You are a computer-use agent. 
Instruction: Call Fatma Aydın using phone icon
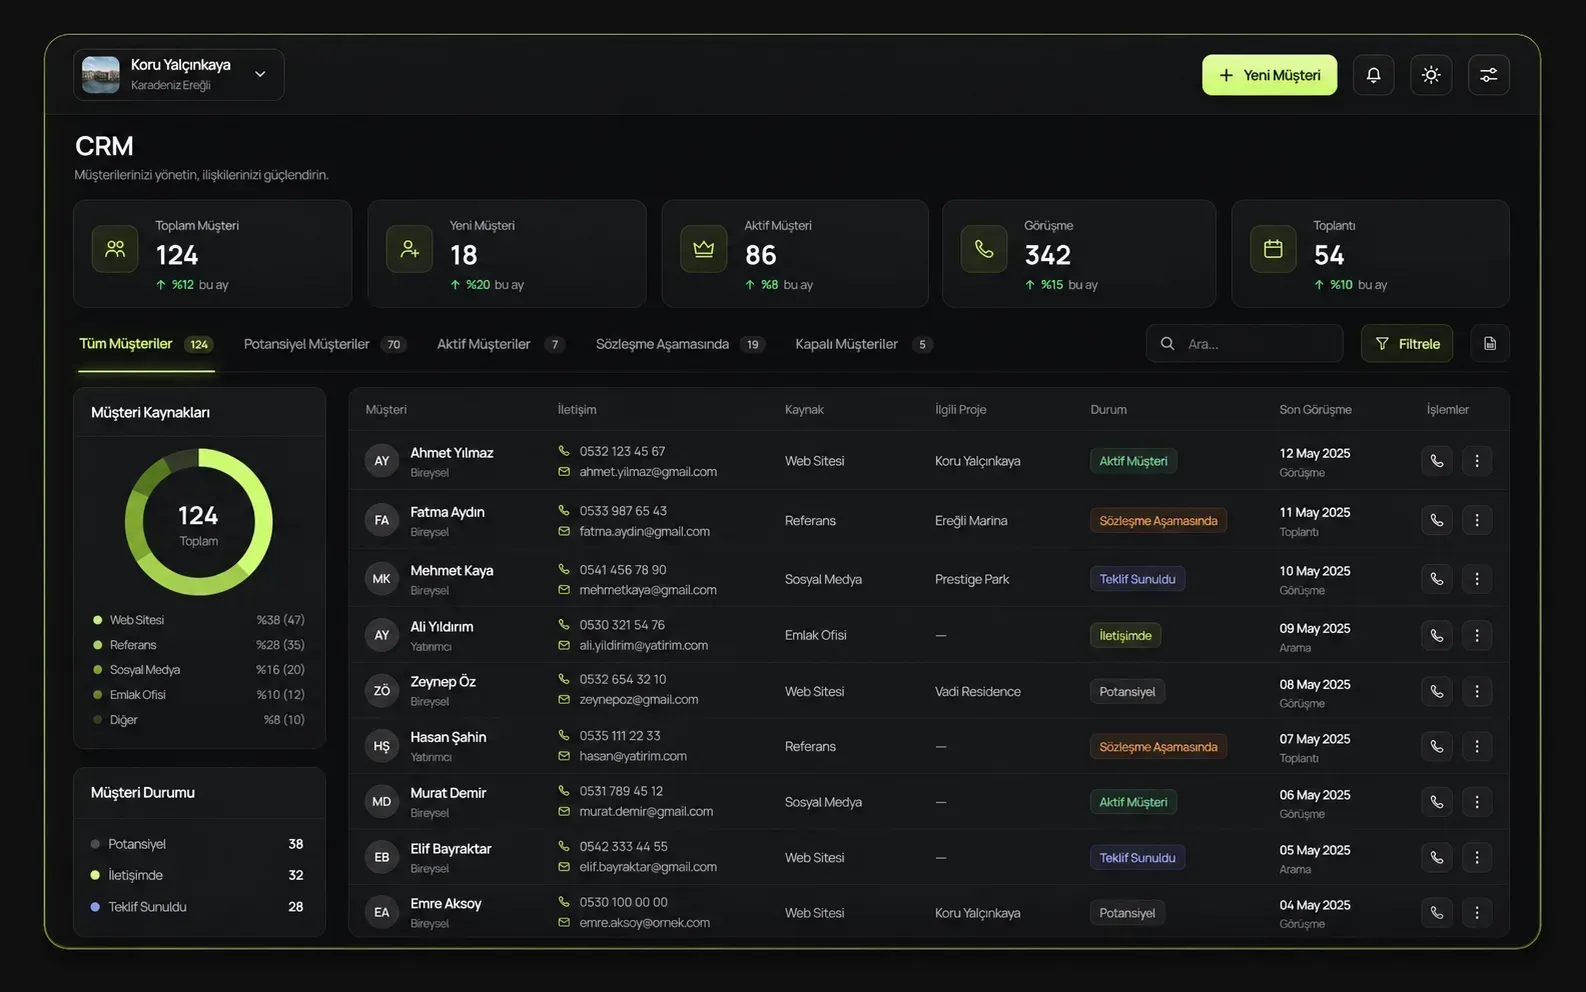click(x=1437, y=520)
